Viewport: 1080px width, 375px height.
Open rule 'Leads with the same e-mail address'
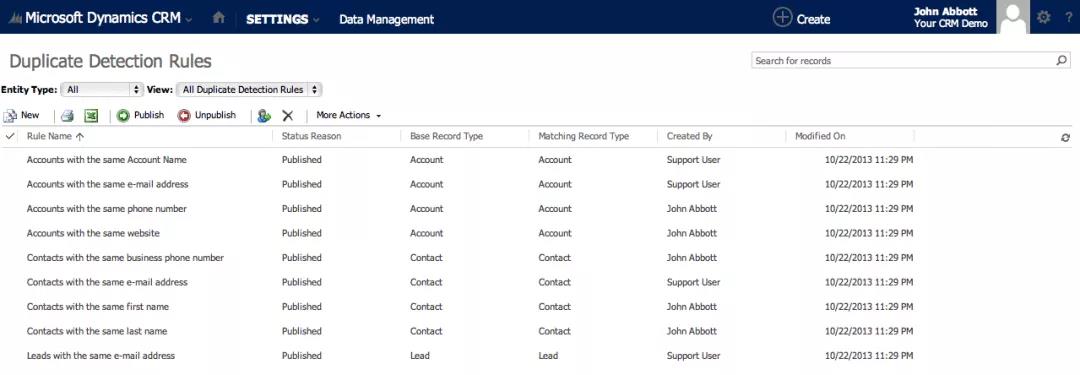pos(101,356)
